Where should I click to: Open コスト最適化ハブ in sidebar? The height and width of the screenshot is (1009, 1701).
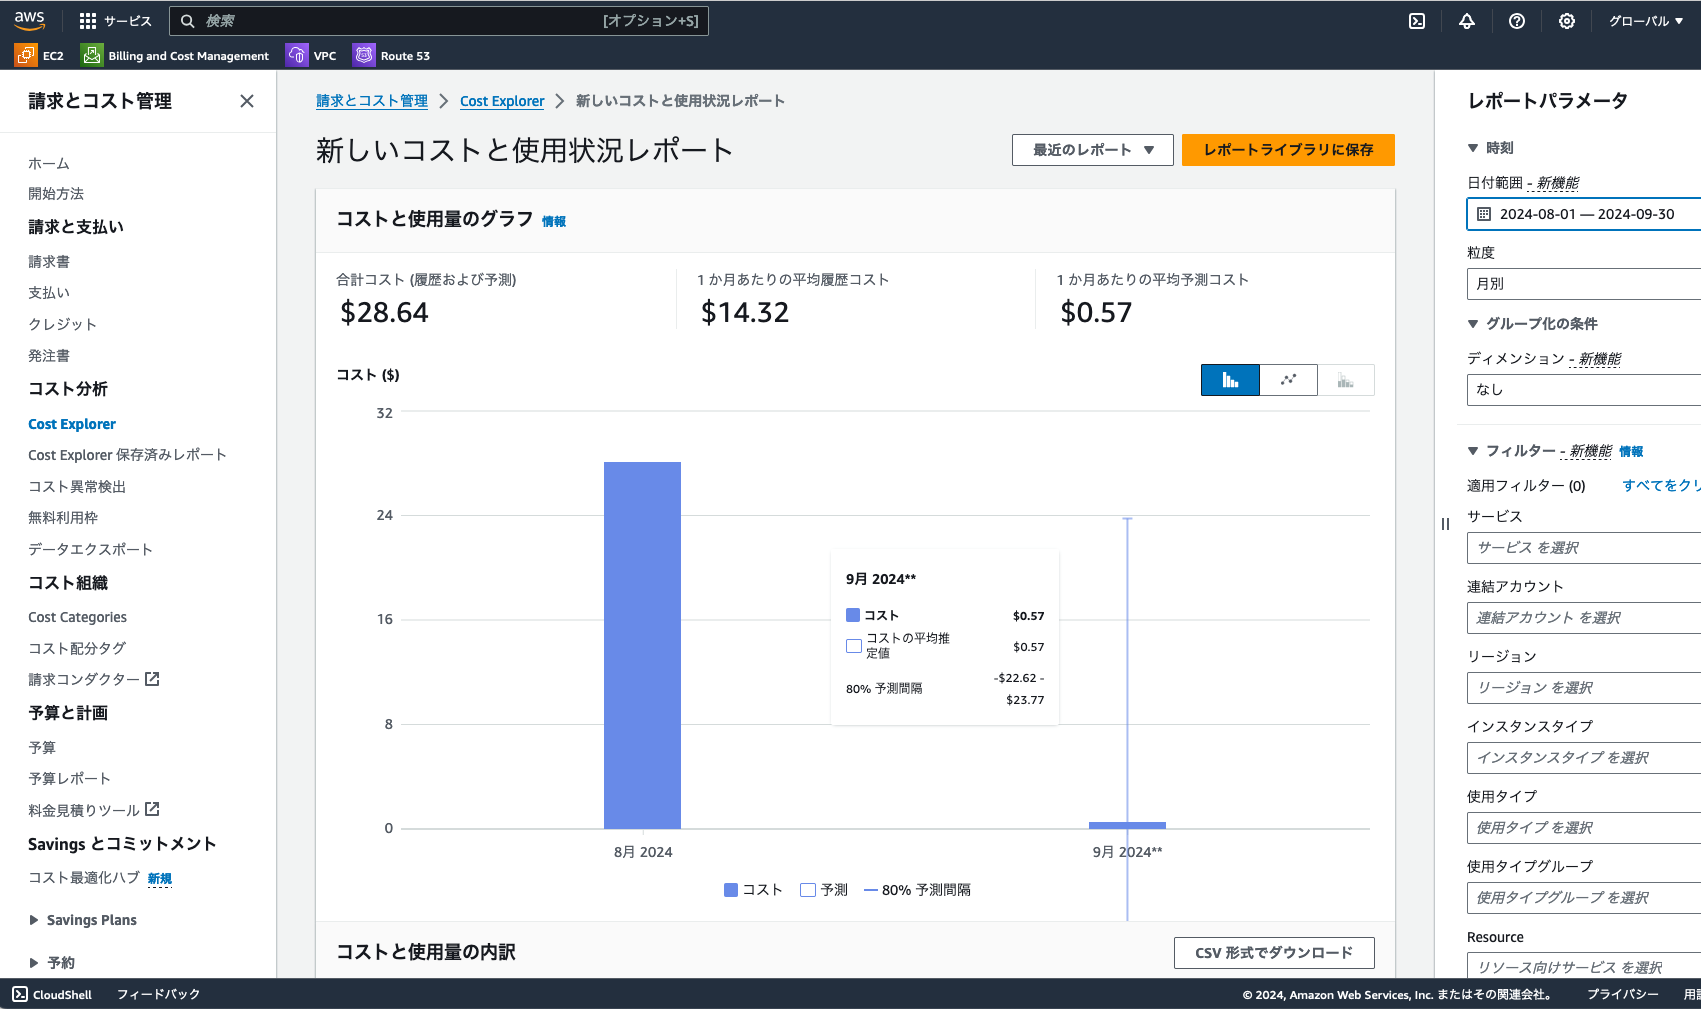tap(84, 878)
